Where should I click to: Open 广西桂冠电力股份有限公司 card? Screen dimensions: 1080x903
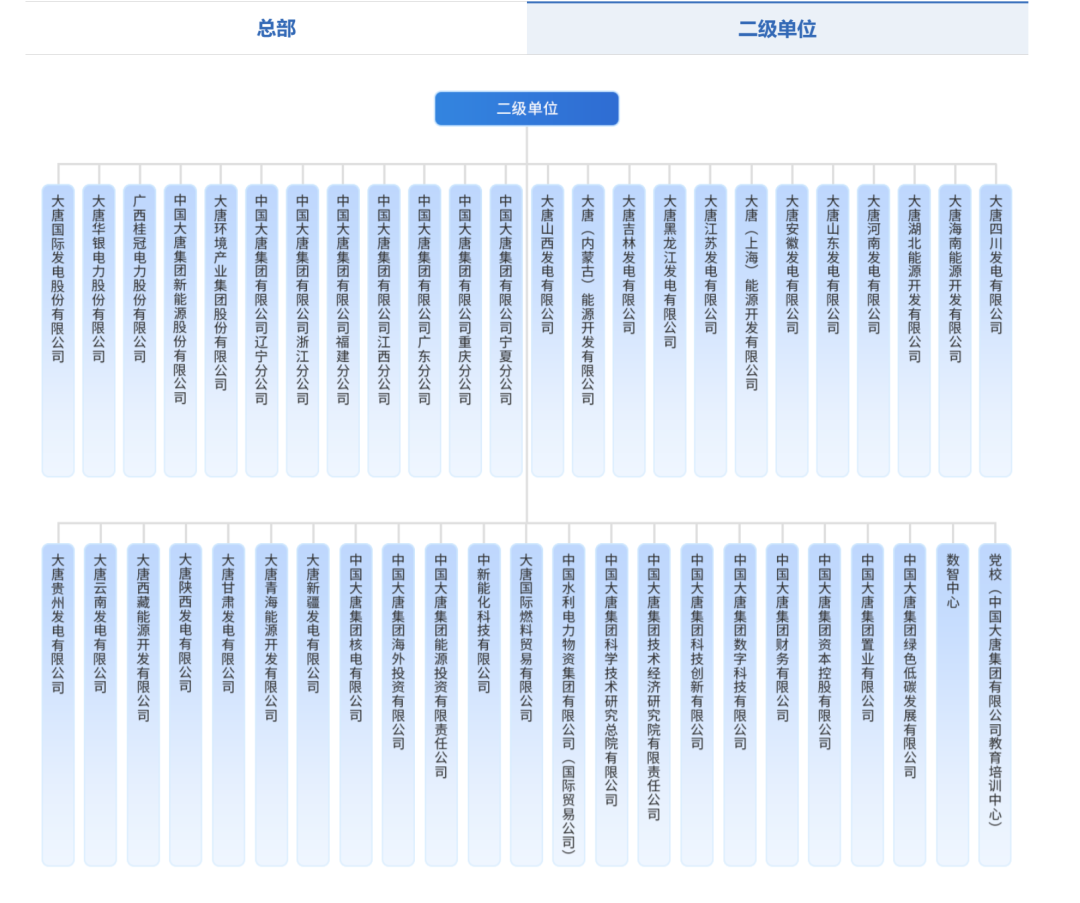(140, 331)
